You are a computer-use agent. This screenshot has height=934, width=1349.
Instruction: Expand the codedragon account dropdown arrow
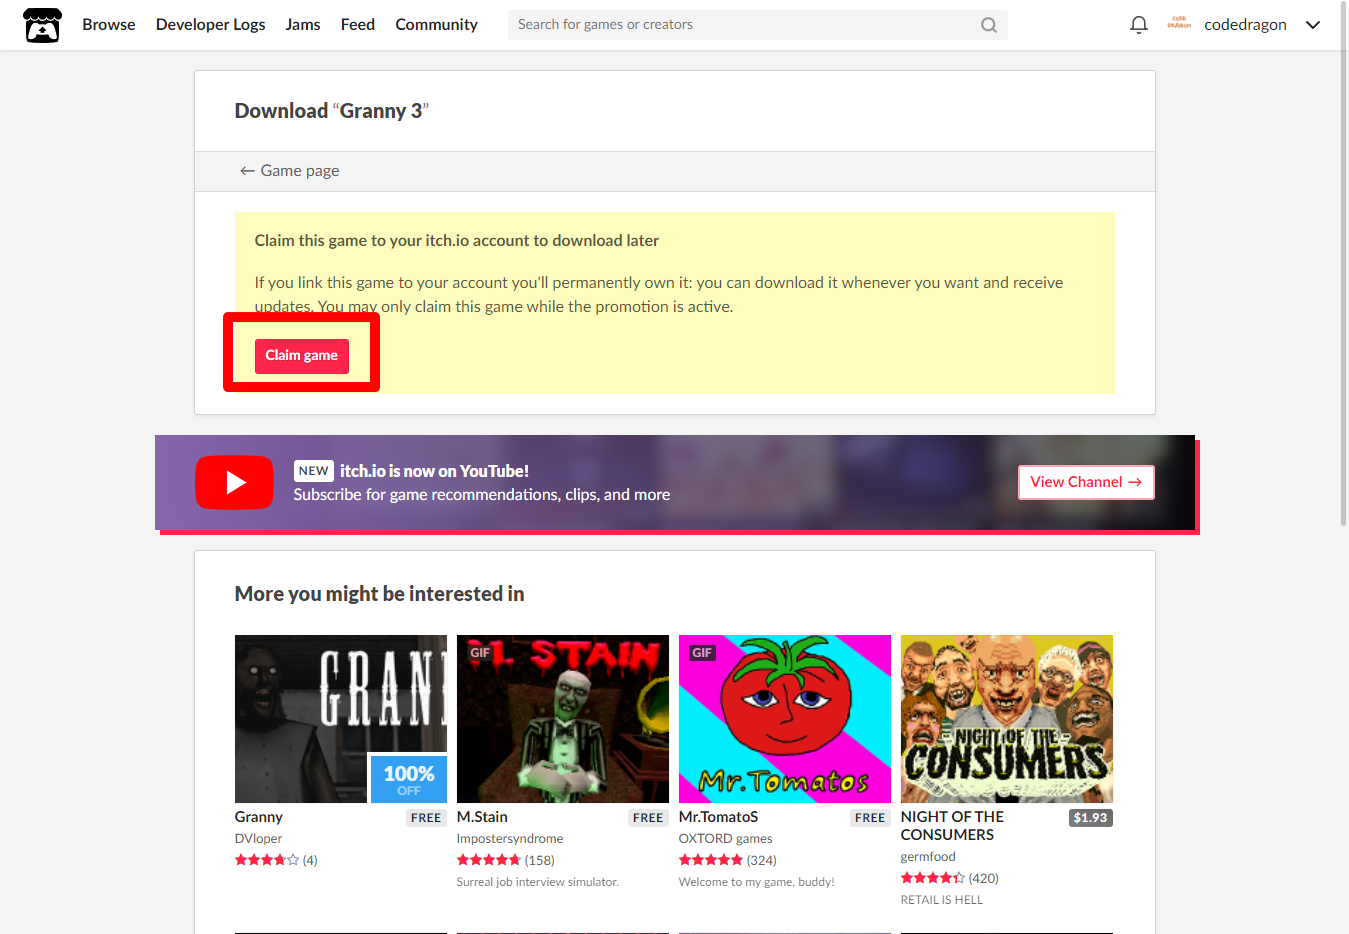coord(1313,25)
